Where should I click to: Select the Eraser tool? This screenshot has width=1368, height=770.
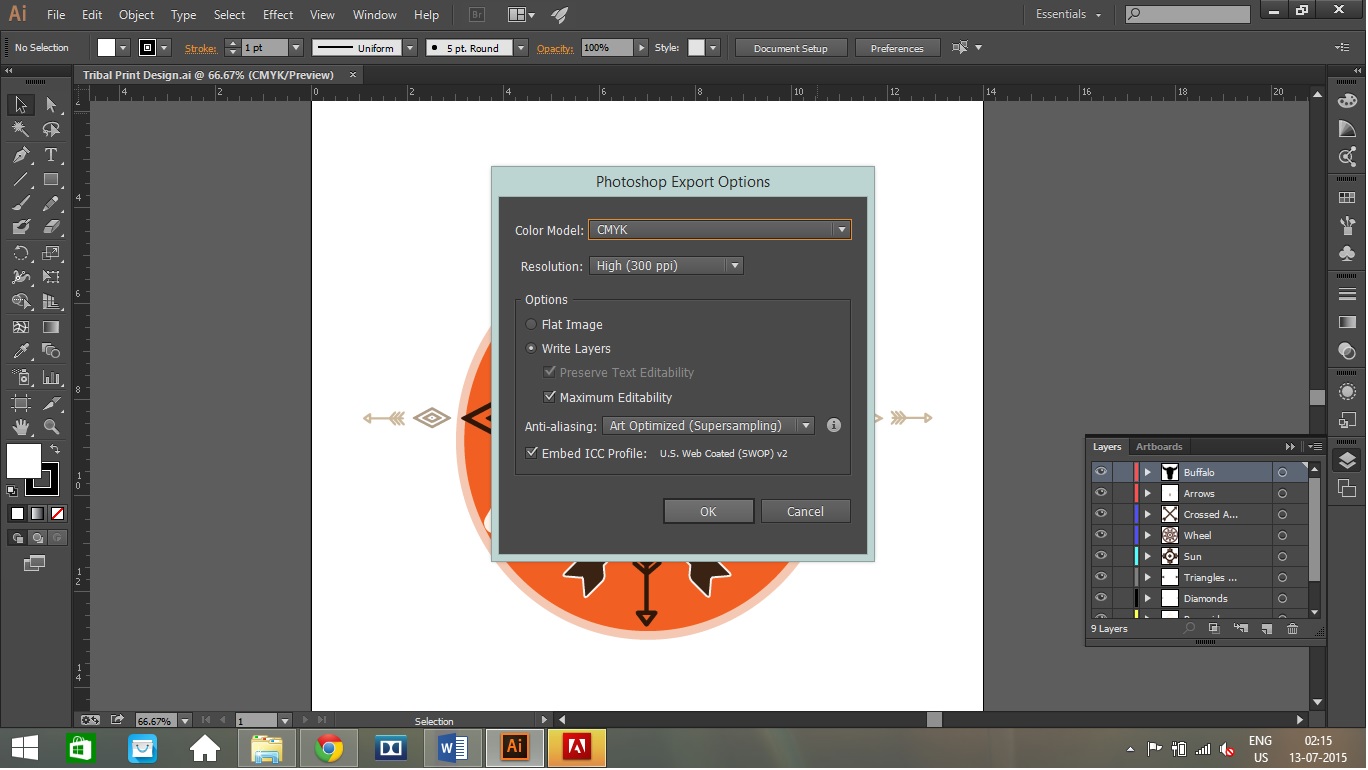[x=51, y=228]
